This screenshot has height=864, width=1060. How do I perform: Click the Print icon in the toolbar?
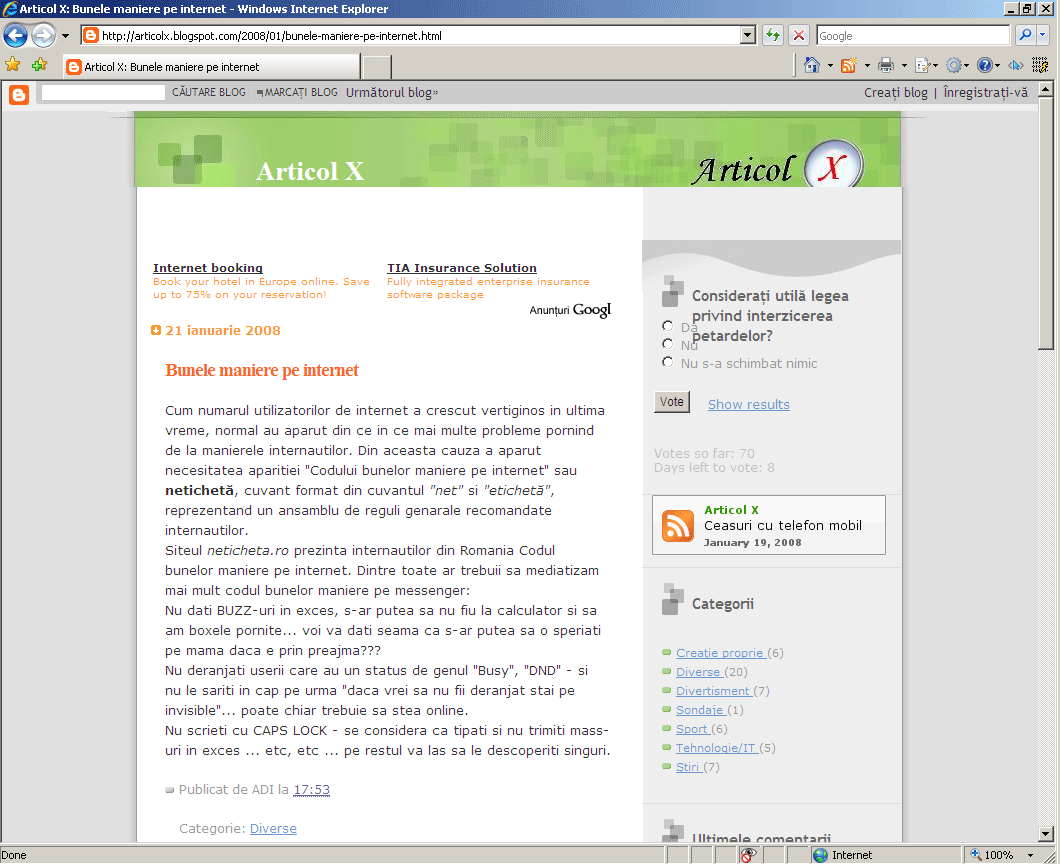tap(885, 66)
